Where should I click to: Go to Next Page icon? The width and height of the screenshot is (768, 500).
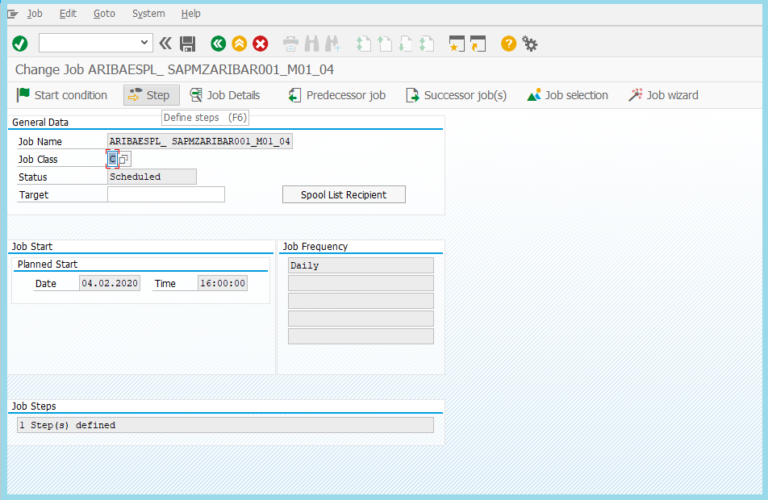click(x=406, y=44)
